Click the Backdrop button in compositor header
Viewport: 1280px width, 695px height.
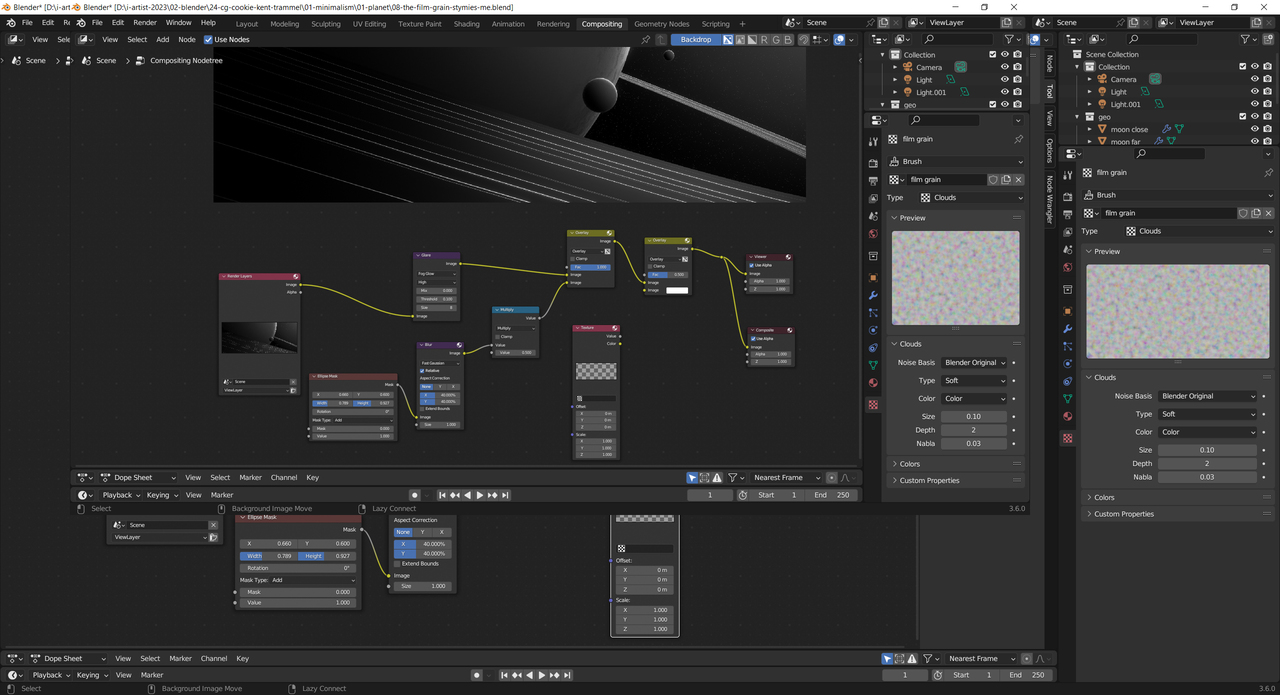coord(696,39)
